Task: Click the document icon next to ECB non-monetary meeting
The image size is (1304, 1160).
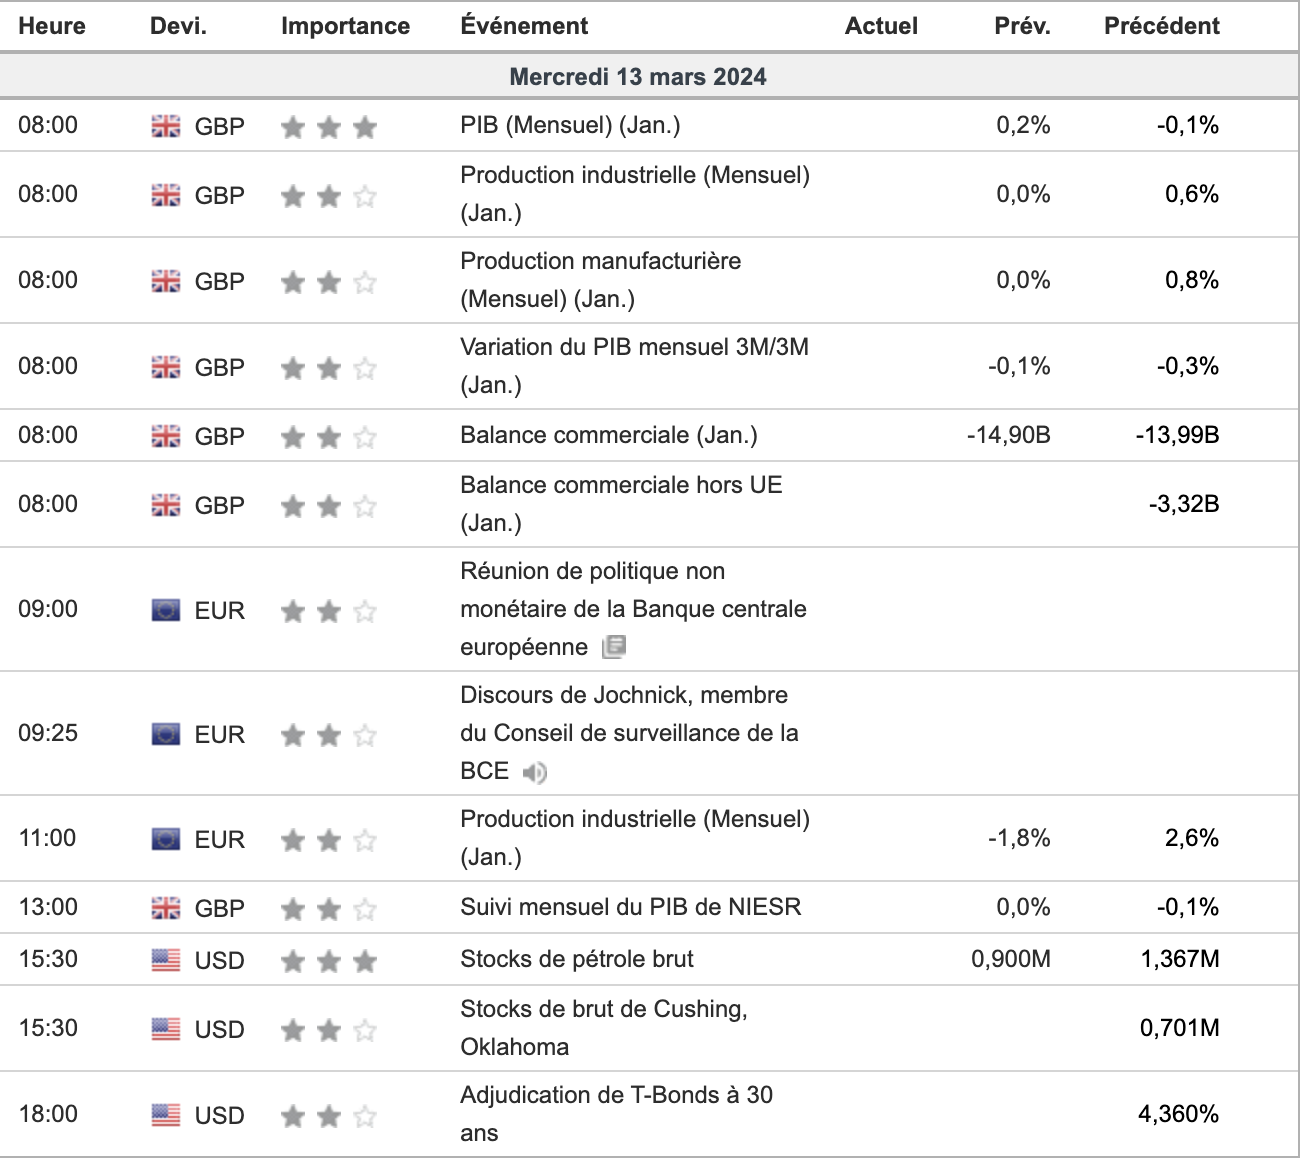Action: 614,648
